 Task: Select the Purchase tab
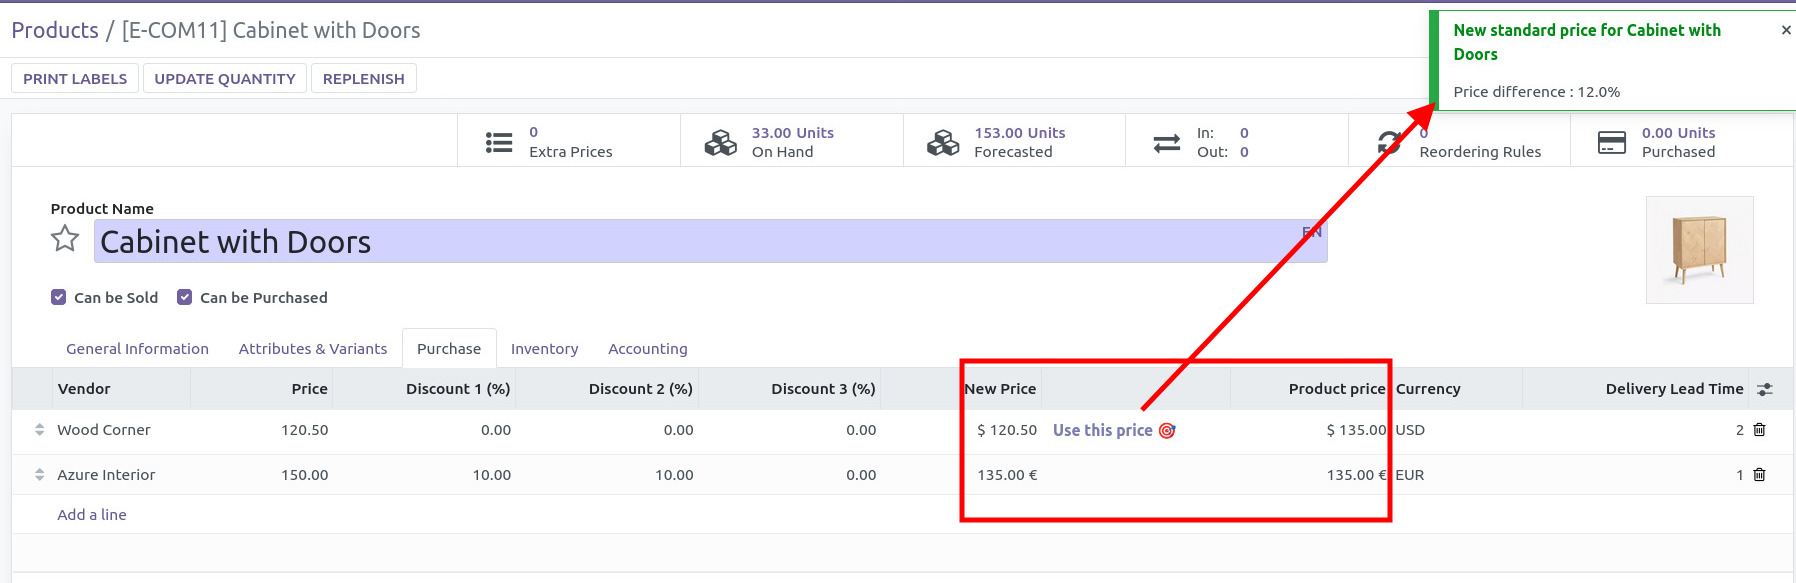pyautogui.click(x=449, y=349)
